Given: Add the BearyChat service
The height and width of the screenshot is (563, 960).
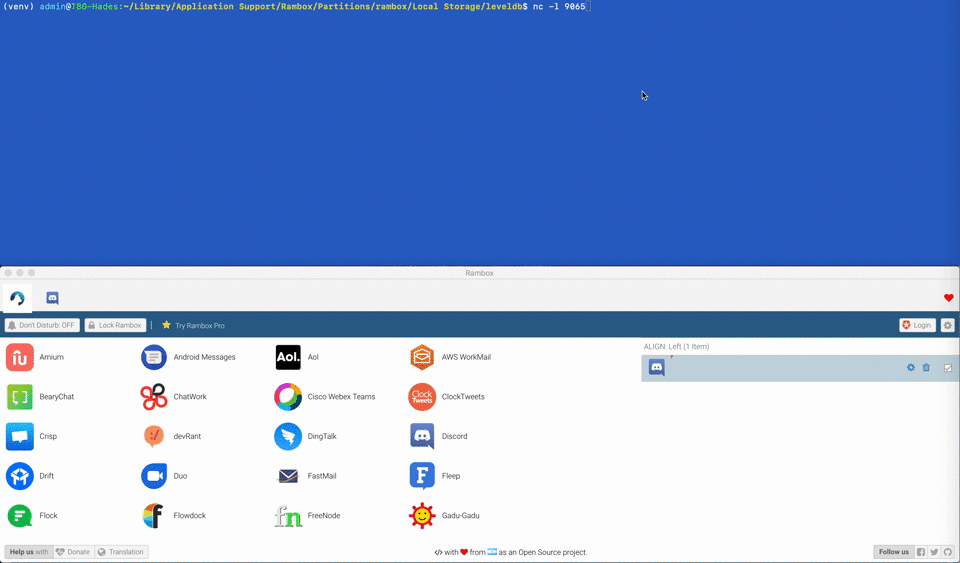Looking at the screenshot, I should click(x=20, y=397).
